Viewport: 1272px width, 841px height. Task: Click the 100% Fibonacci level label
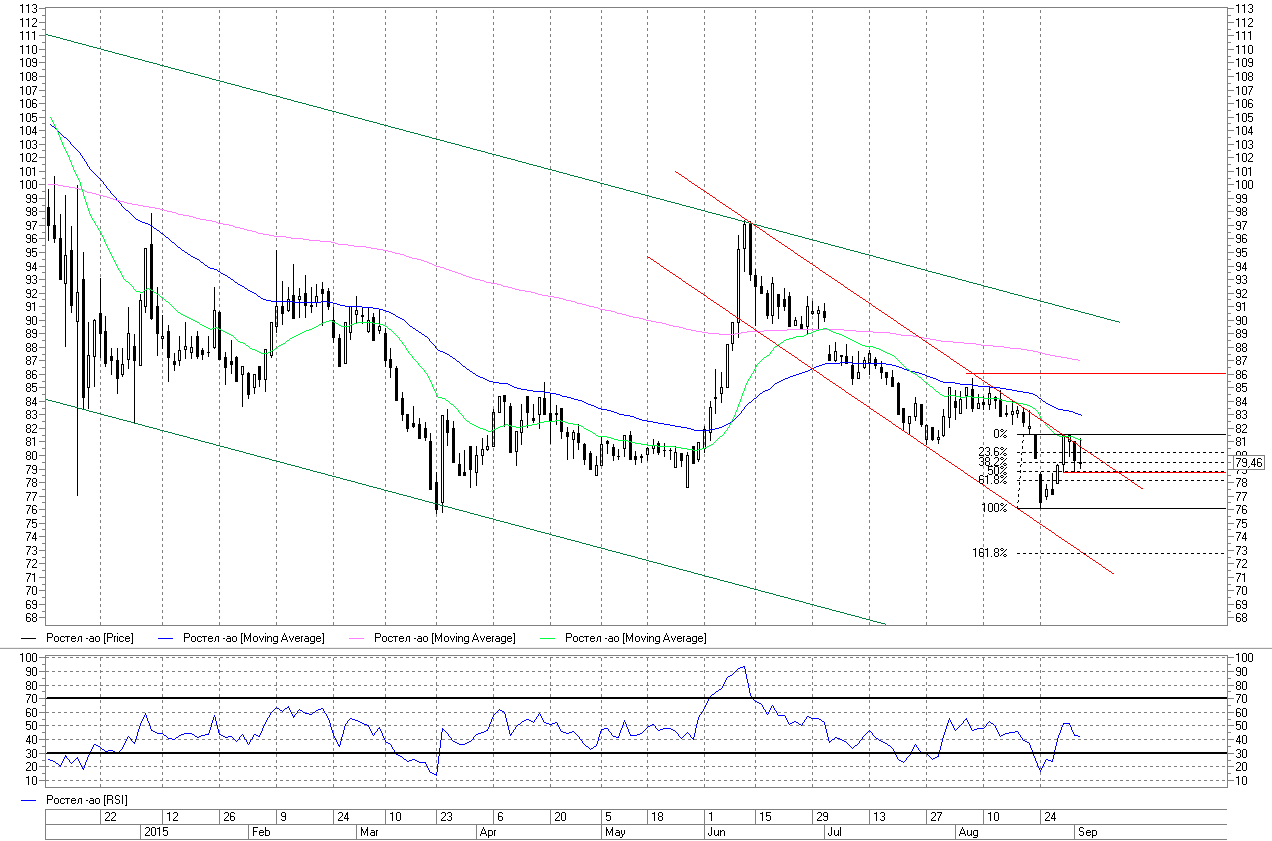coord(994,508)
